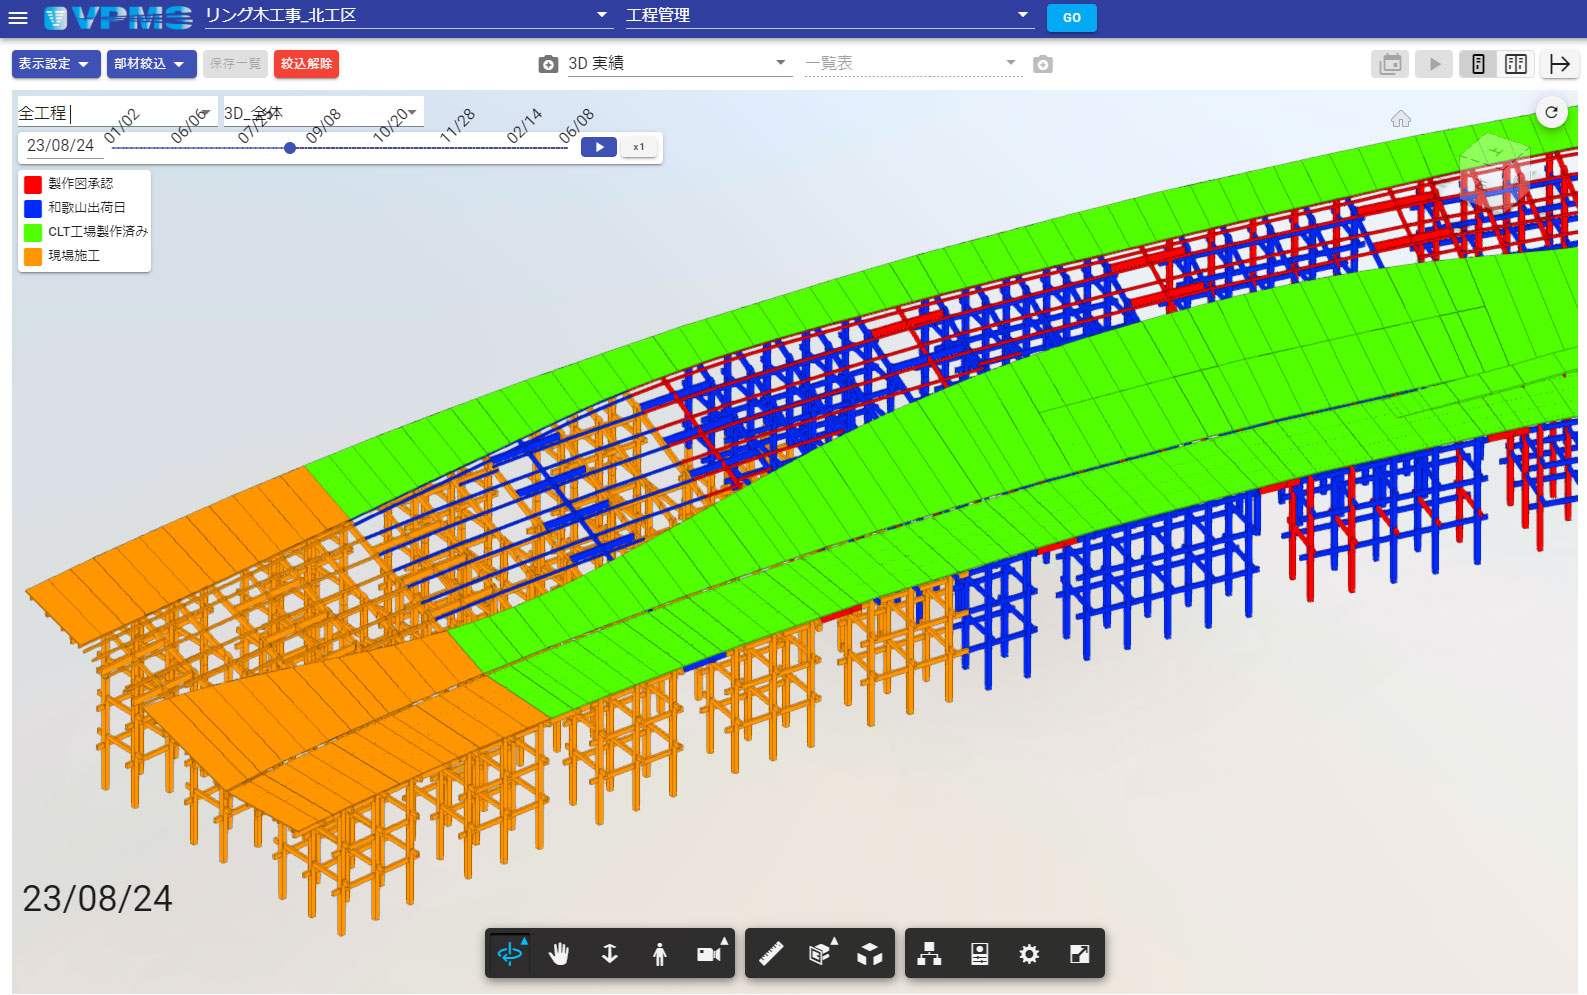Expand the 表示設定 dropdown
Viewport: 1587px width, 995px height.
(x=56, y=64)
